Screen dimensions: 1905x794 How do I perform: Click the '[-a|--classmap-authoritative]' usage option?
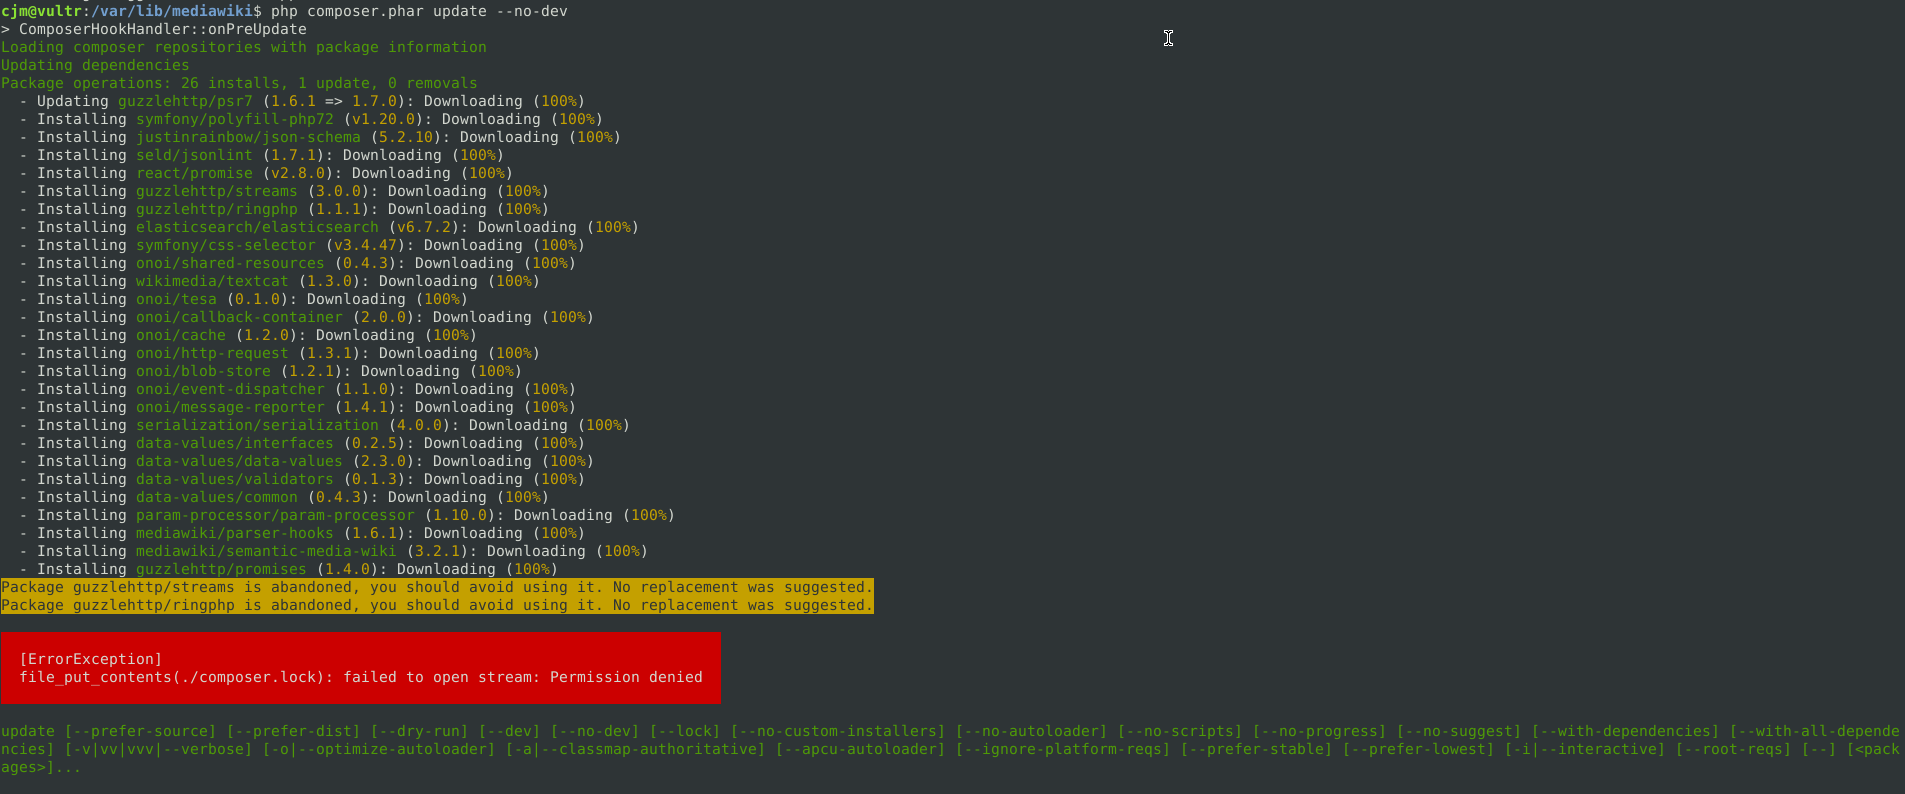[635, 749]
